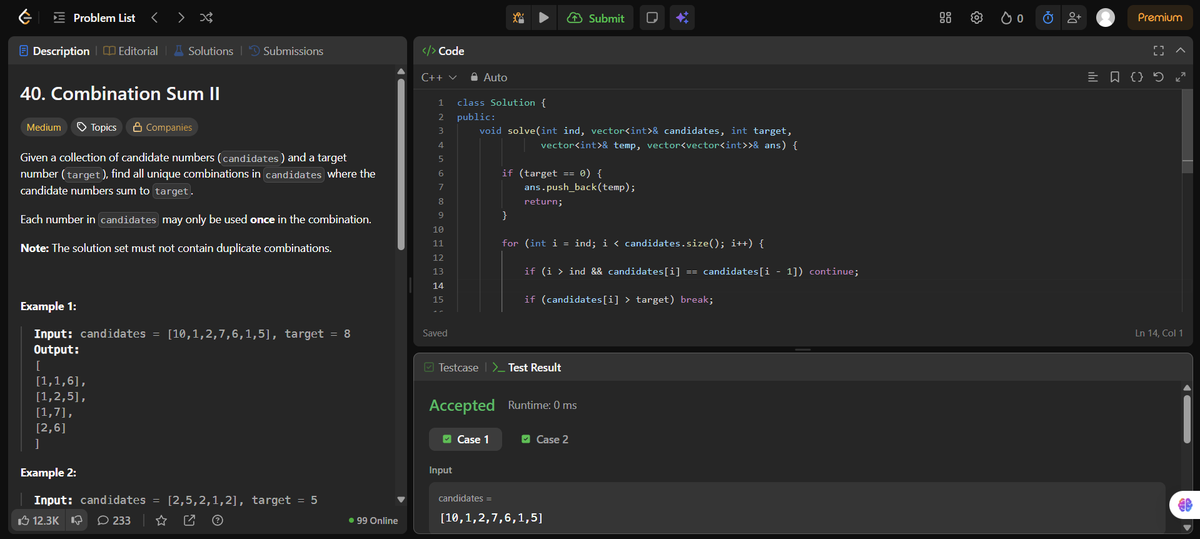The image size is (1200, 539).
Task: Open the C++ language dropdown
Action: pos(439,77)
